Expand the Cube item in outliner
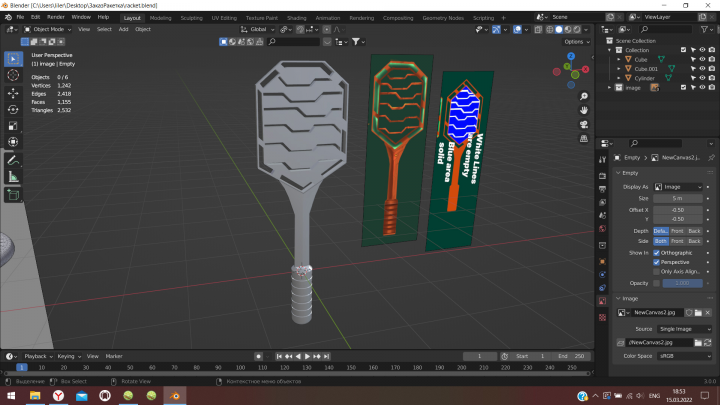 (x=619, y=60)
